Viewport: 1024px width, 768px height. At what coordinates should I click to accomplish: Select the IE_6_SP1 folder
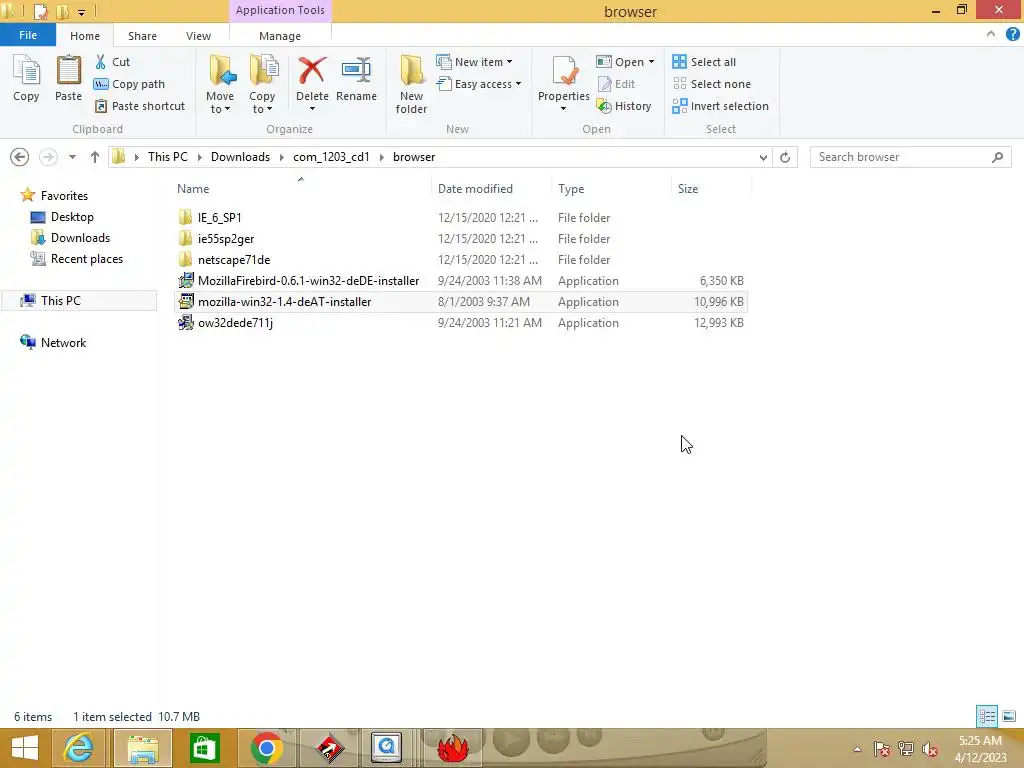tap(219, 218)
